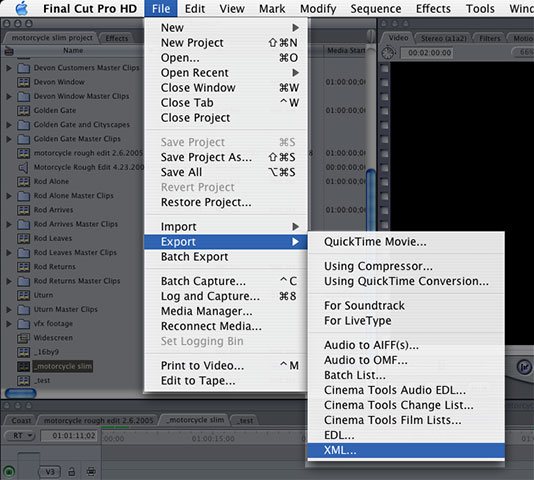The height and width of the screenshot is (480, 534).
Task: Click the _test sequence icon
Action: coord(23,381)
